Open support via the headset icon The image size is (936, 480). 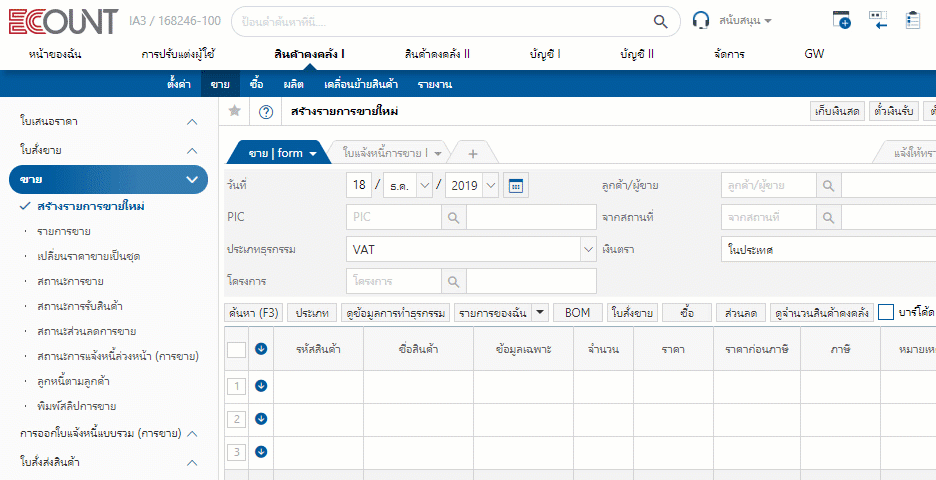(x=701, y=20)
